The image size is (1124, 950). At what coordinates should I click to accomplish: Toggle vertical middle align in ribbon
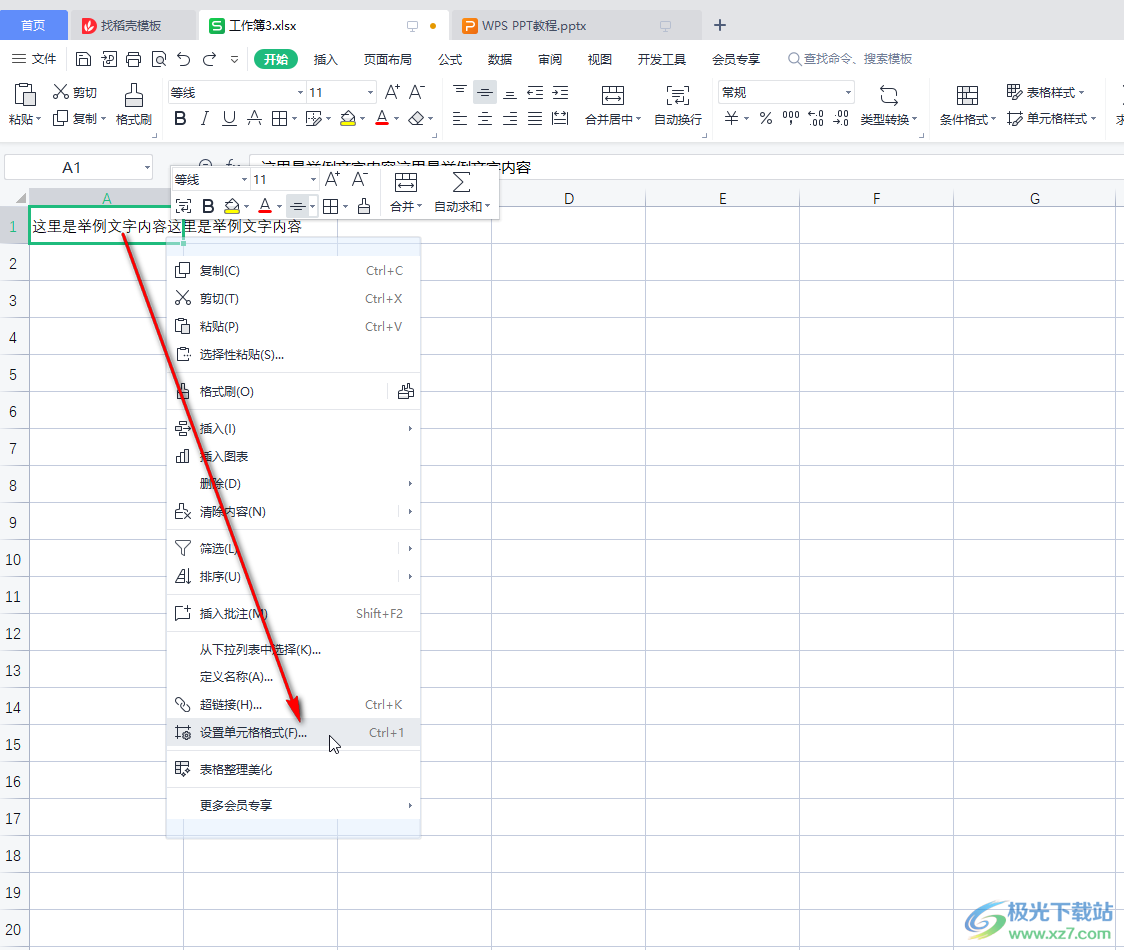point(485,92)
